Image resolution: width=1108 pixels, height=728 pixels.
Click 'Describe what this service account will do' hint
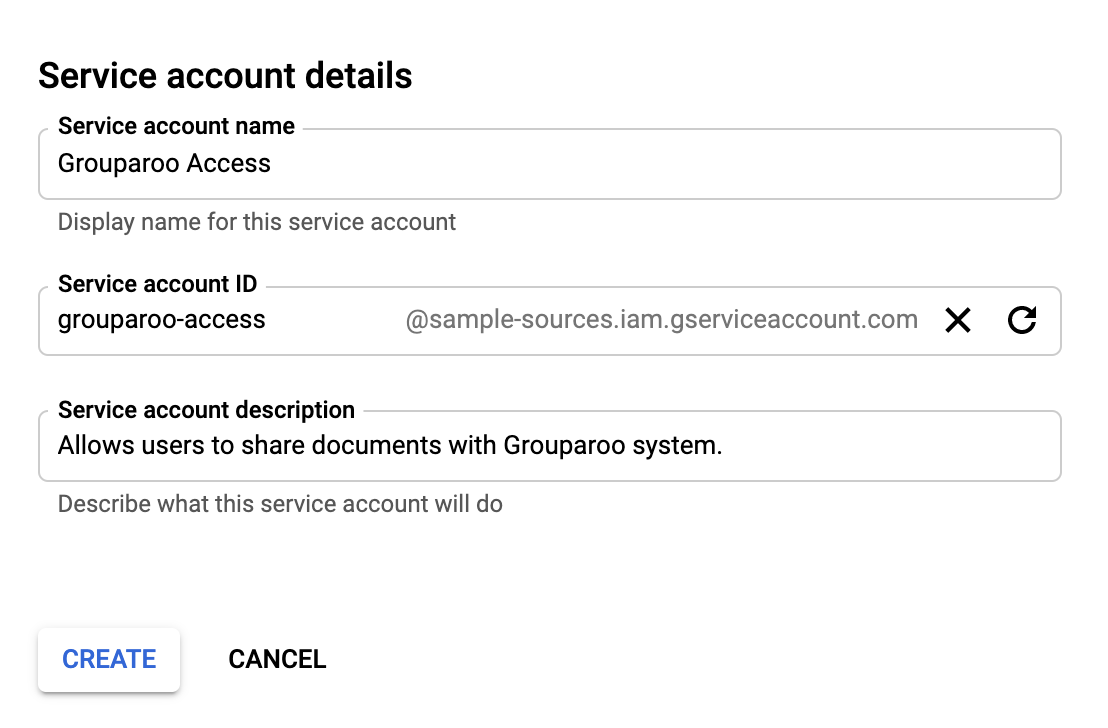coord(280,504)
